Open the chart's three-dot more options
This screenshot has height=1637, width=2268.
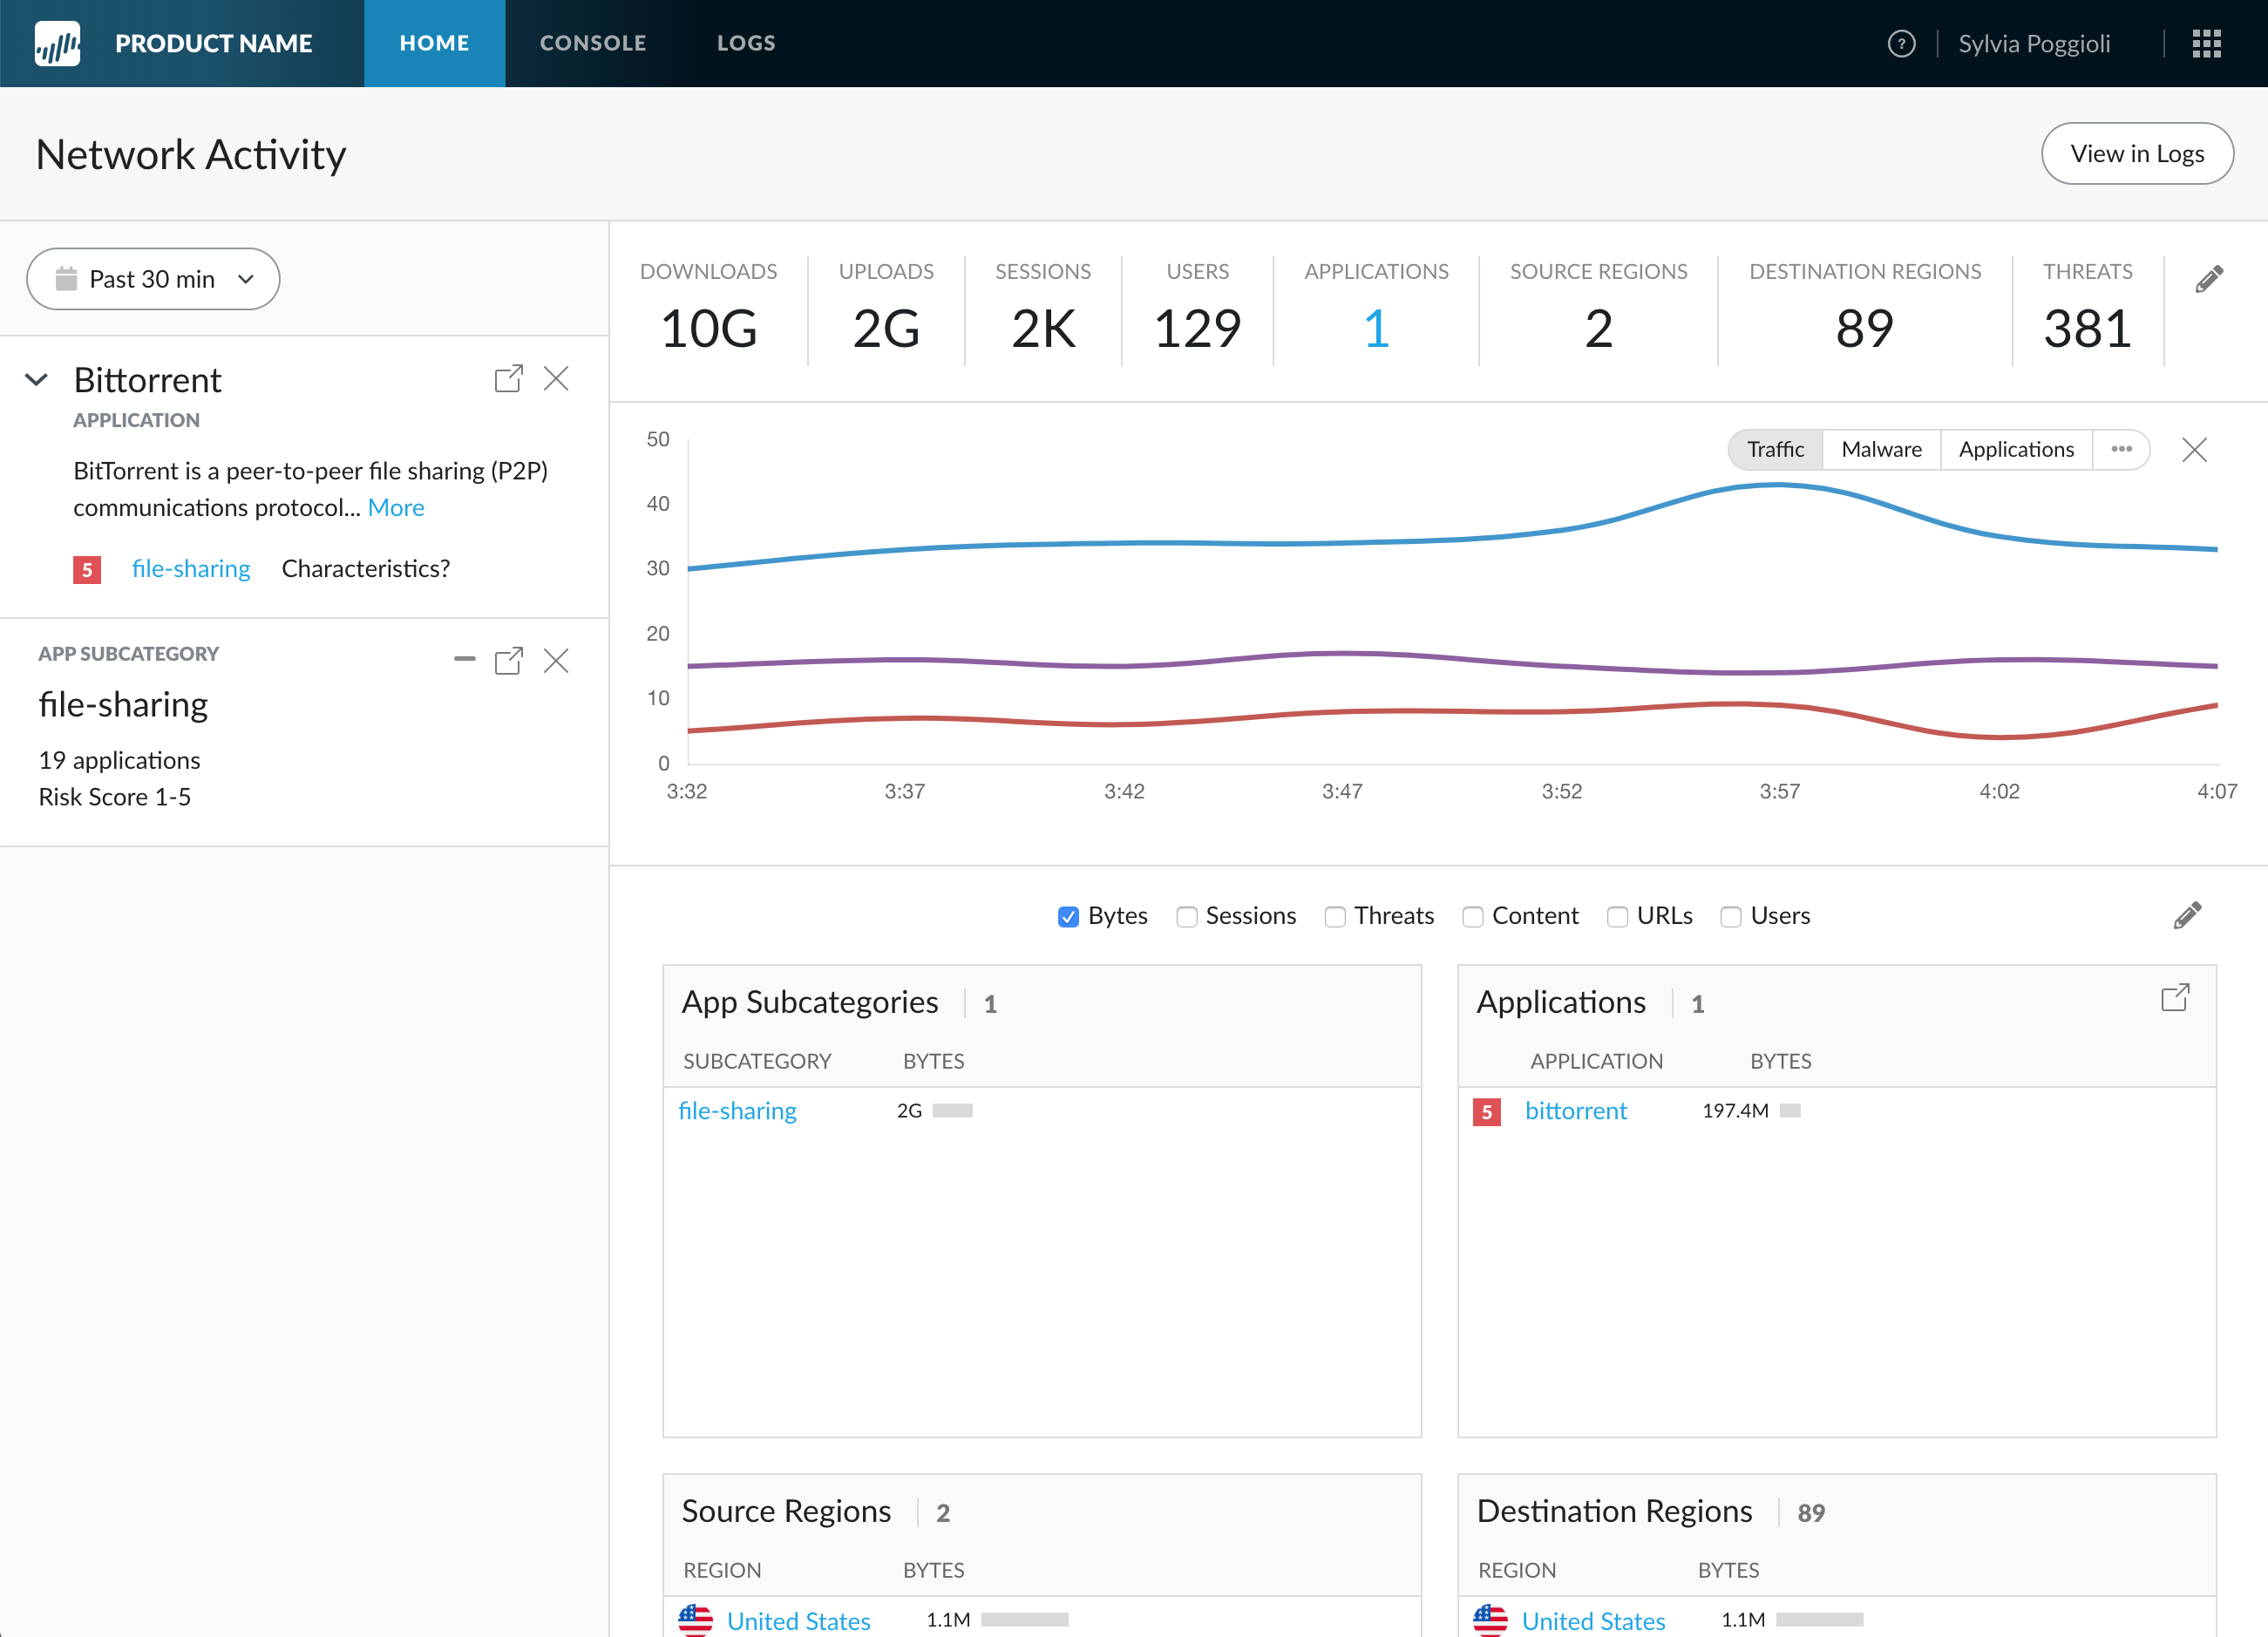coord(2121,449)
